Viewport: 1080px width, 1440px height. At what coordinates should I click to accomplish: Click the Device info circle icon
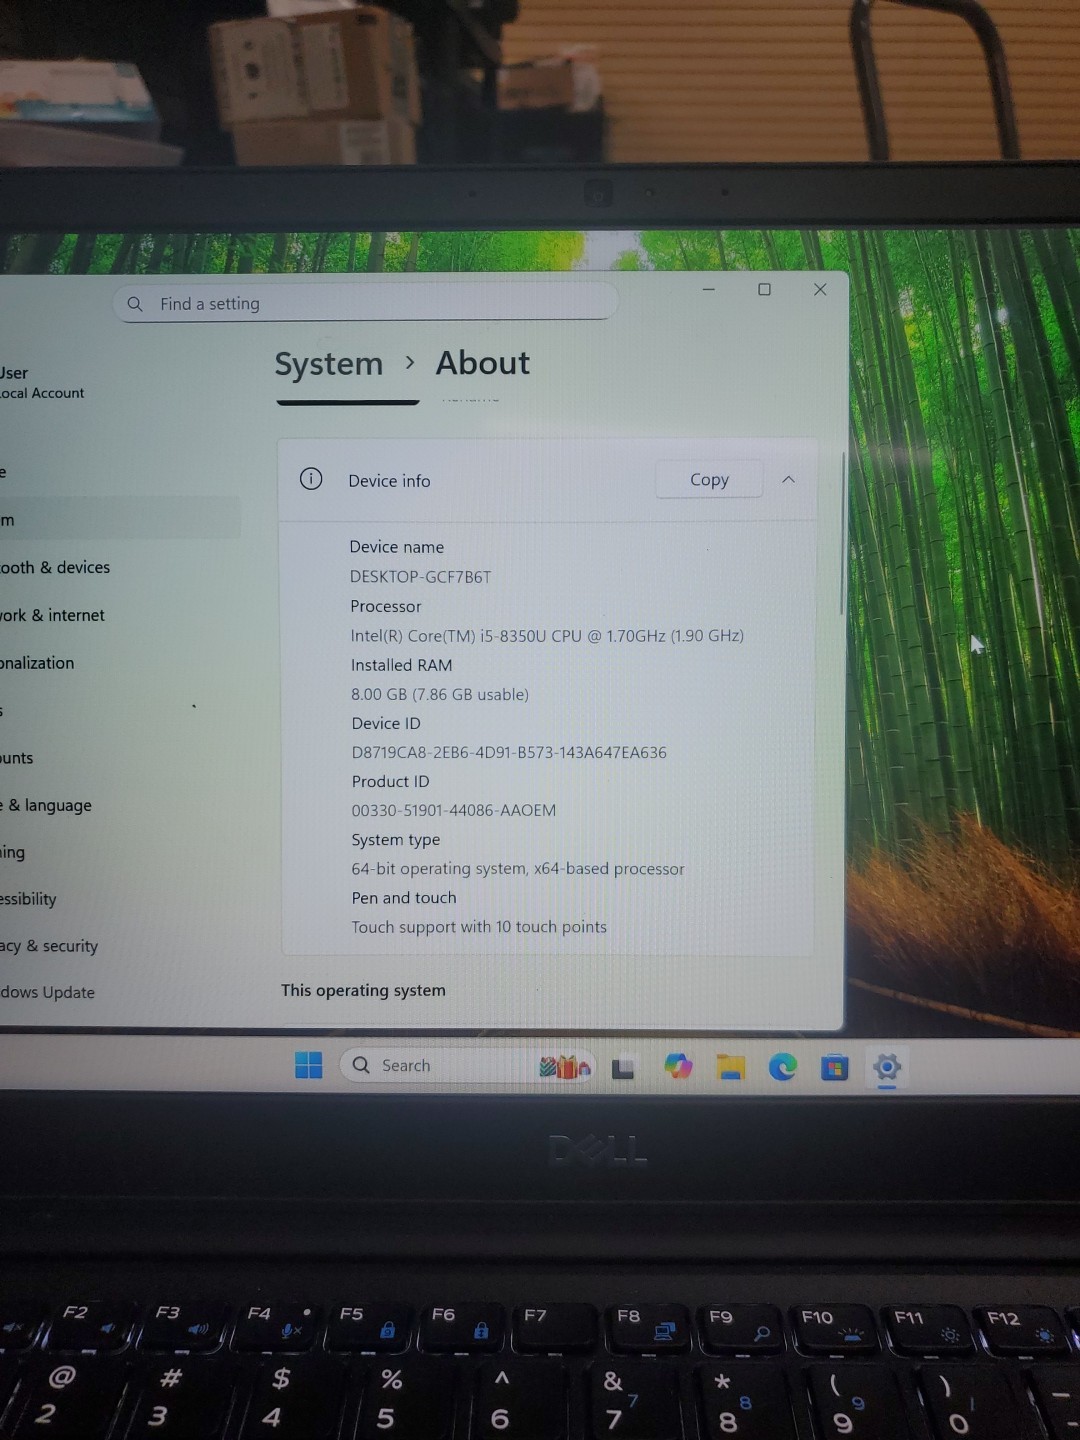coord(311,479)
